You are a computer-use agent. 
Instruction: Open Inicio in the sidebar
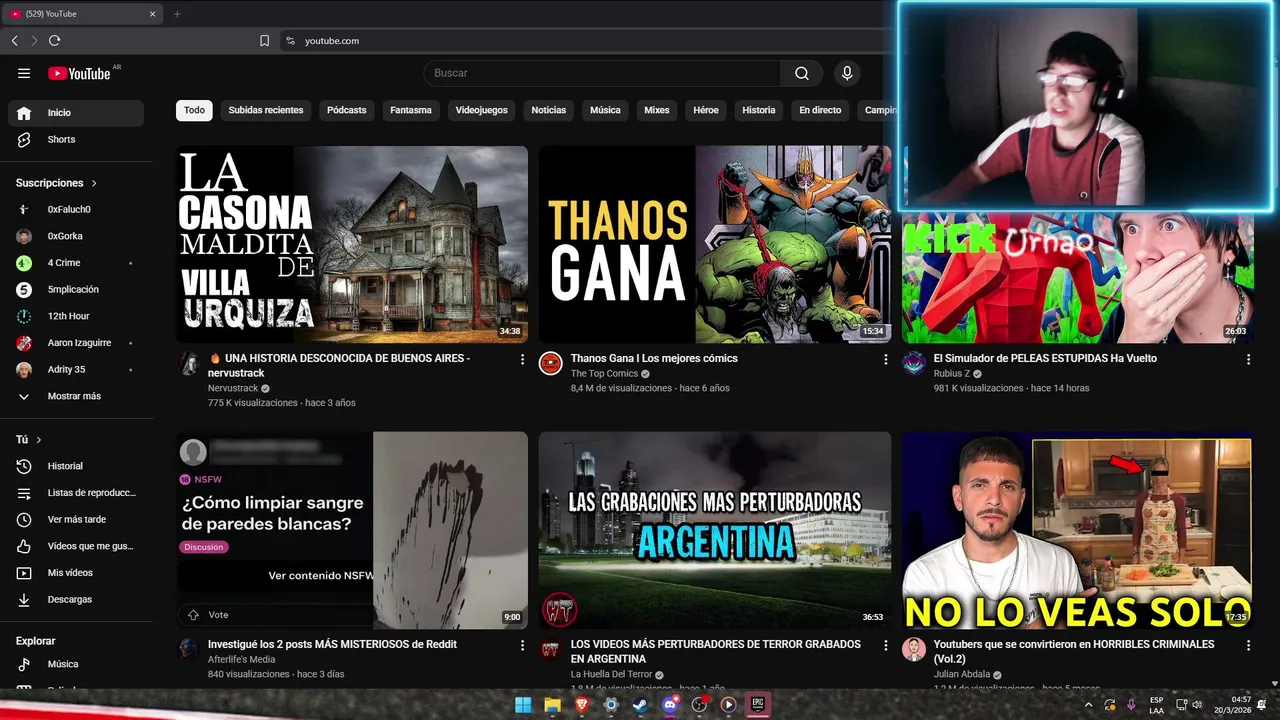(76, 113)
